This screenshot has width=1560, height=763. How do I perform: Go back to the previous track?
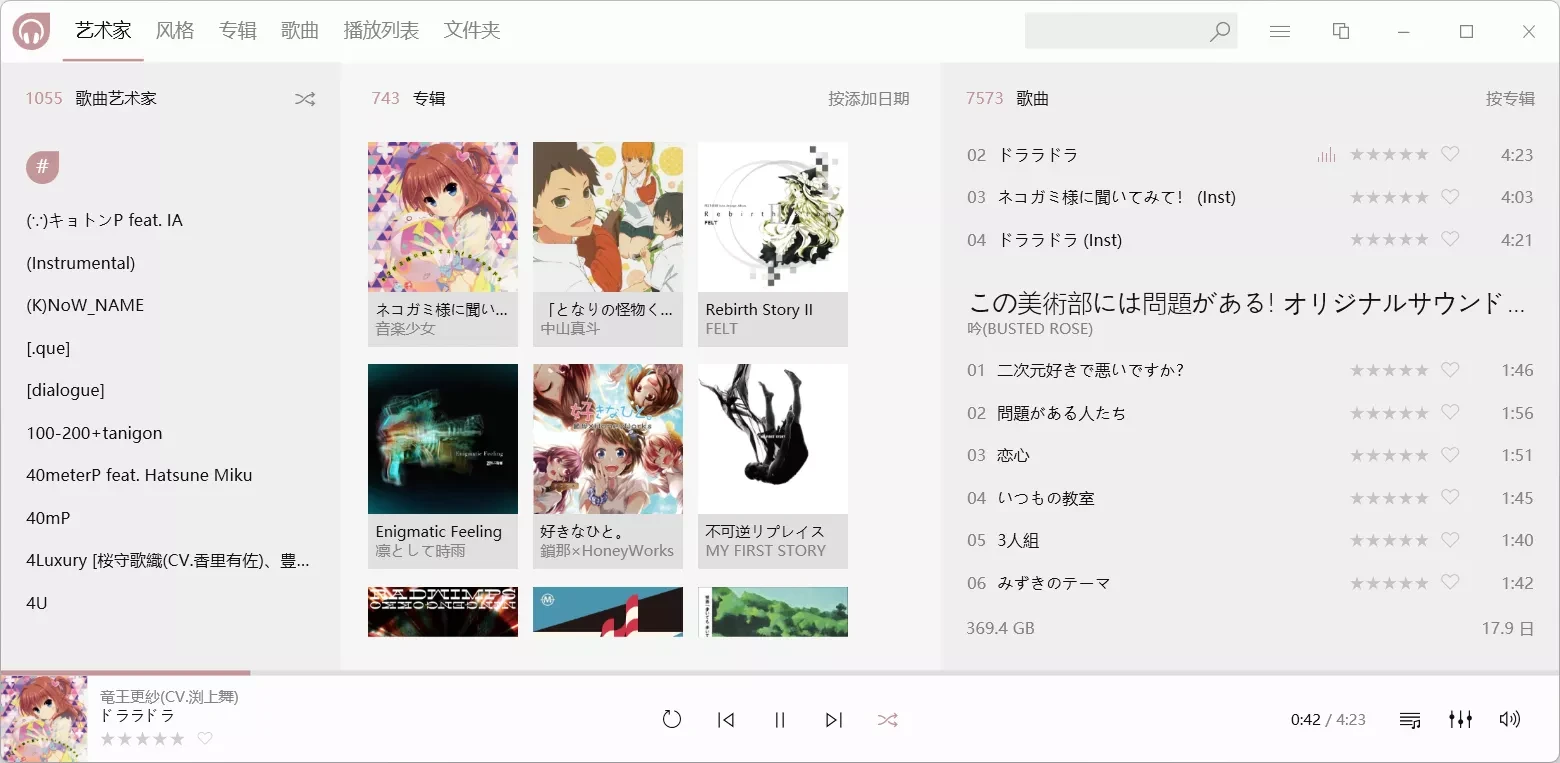[727, 720]
